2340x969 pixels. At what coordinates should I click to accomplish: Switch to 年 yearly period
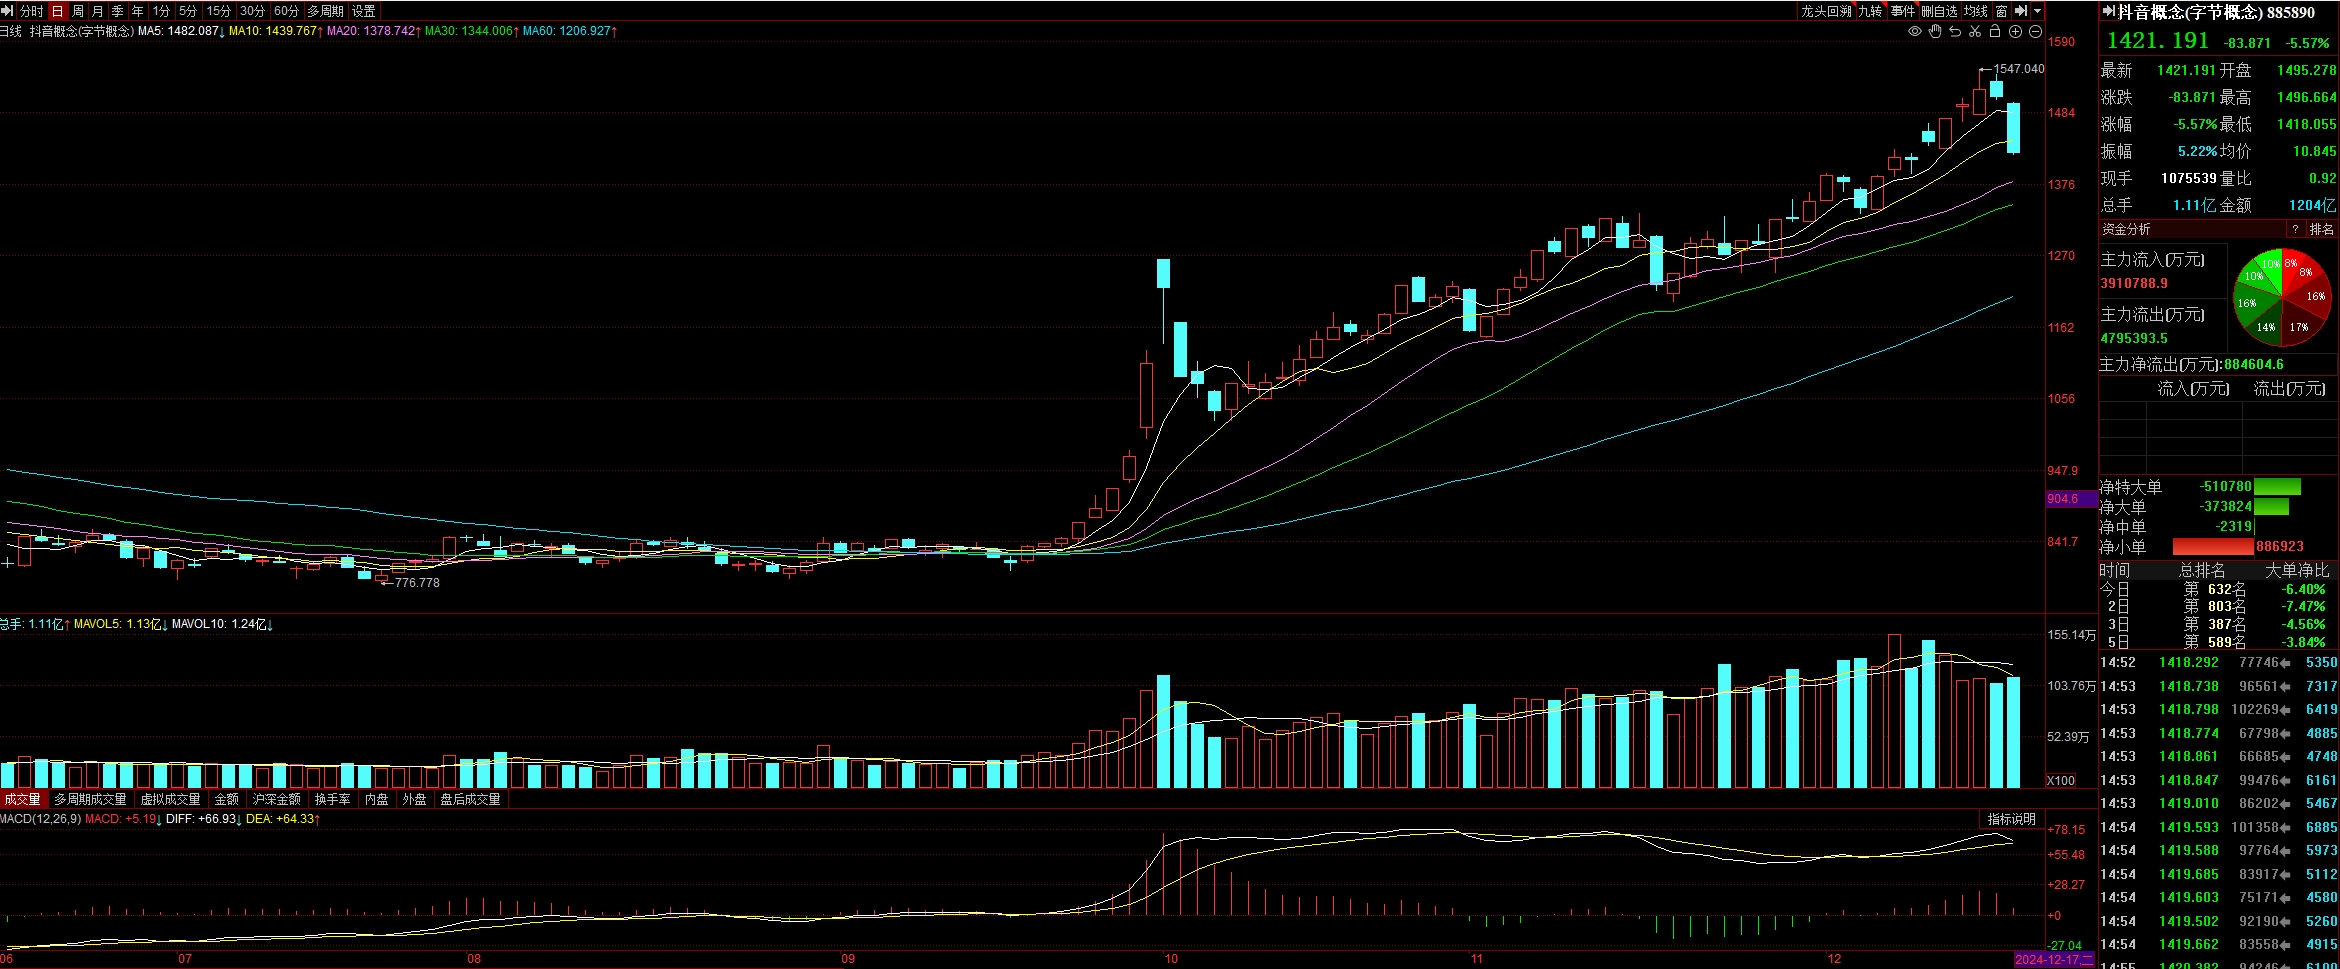point(138,11)
